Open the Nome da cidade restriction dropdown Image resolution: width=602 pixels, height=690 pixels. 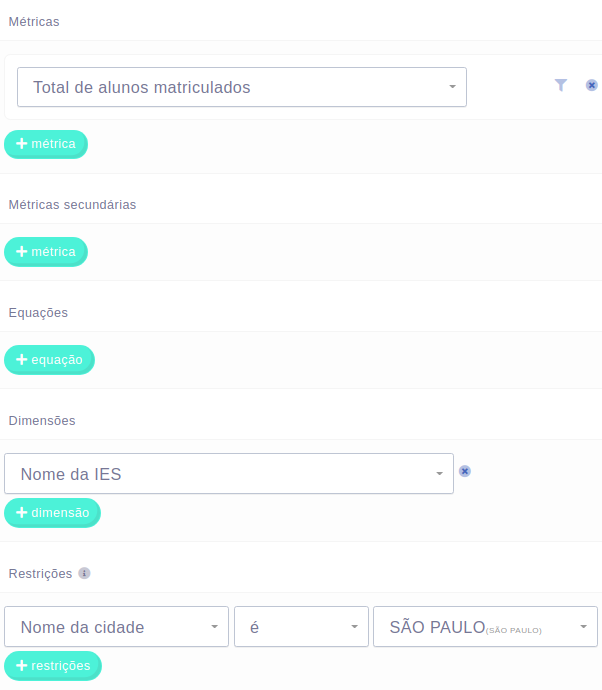[116, 627]
